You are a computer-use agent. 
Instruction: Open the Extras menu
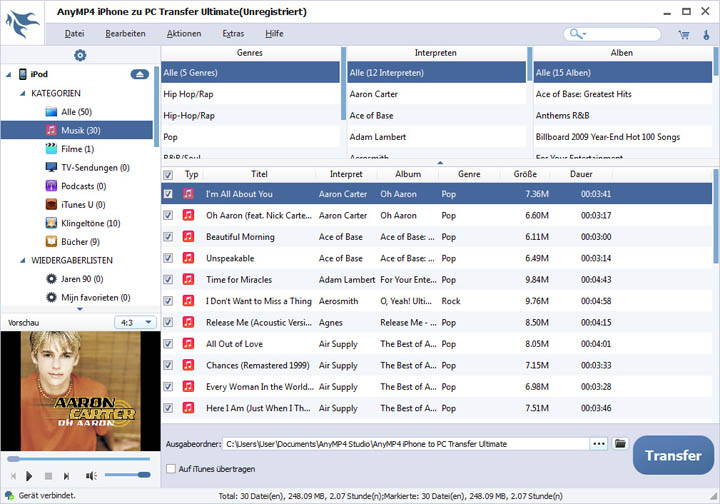pyautogui.click(x=233, y=34)
